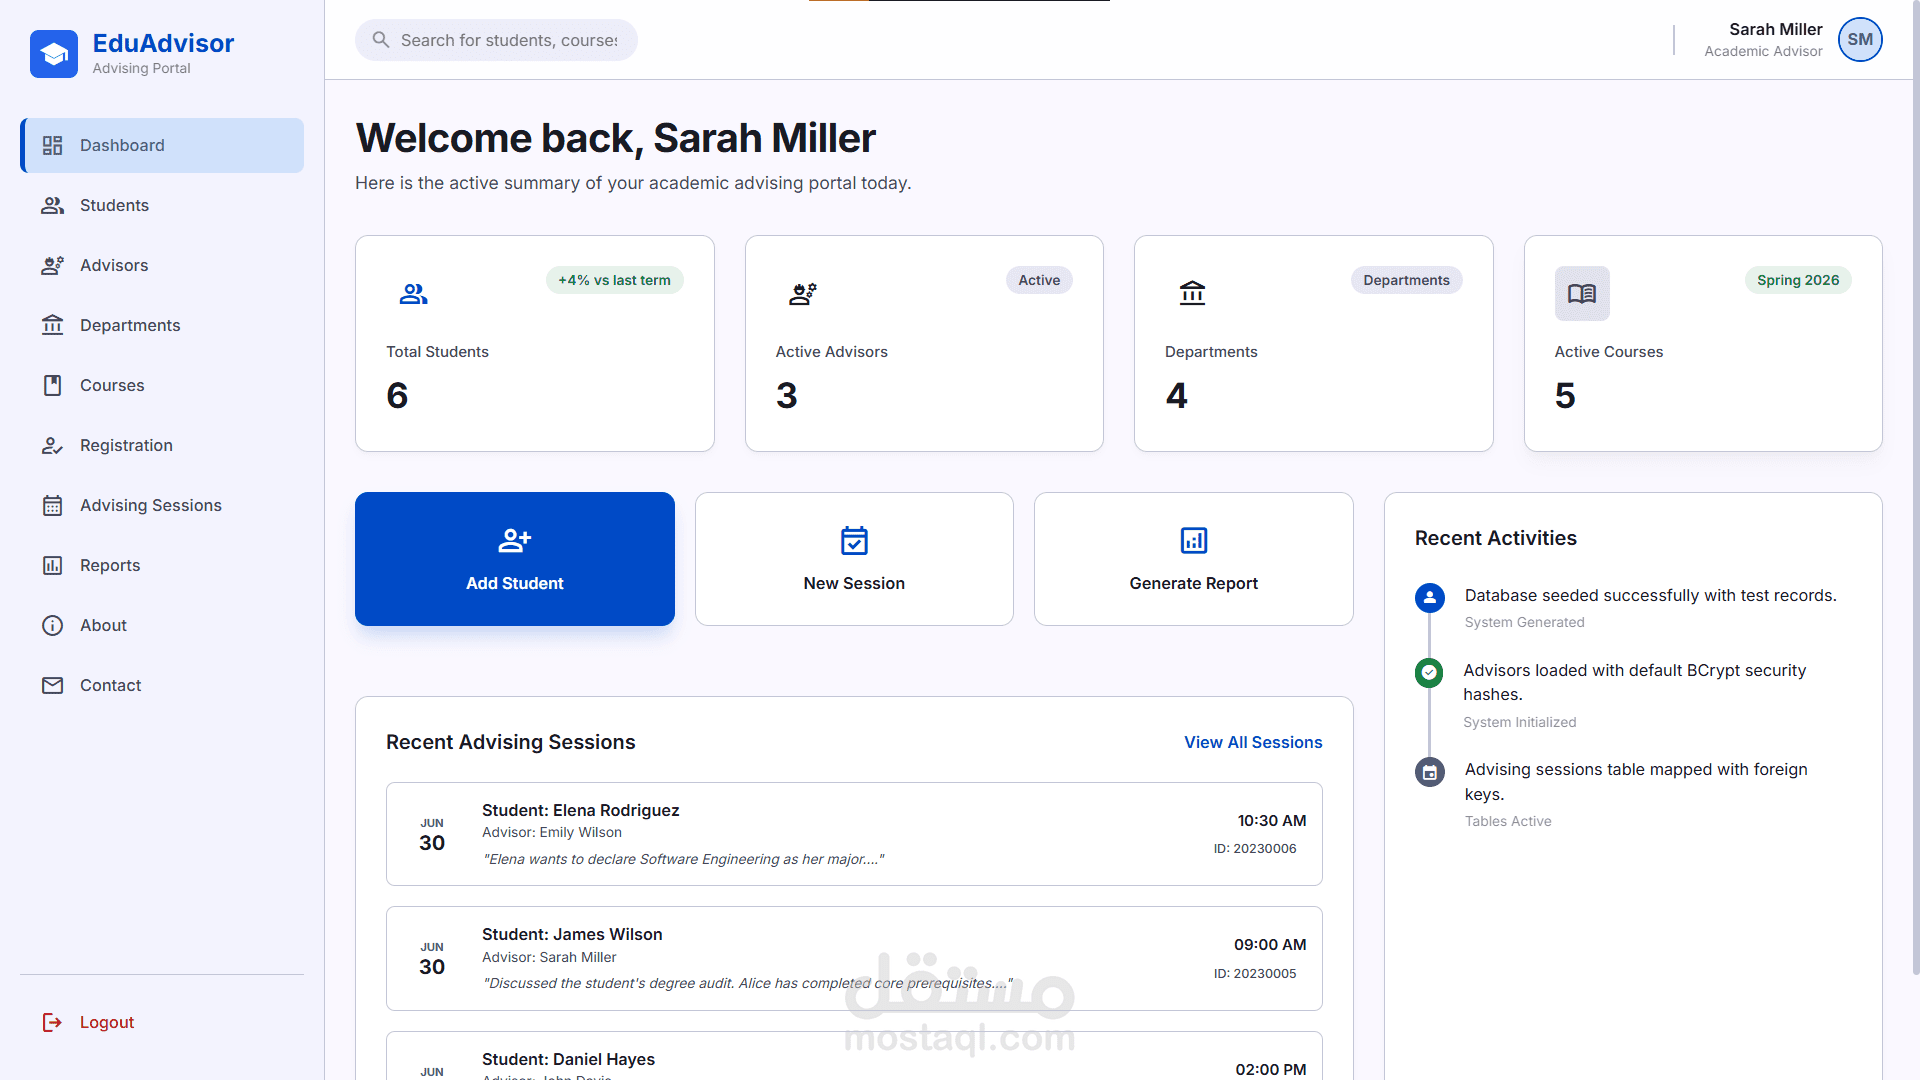Viewport: 1920px width, 1080px height.
Task: Click the Dashboard grid icon in sidebar
Action: point(52,146)
